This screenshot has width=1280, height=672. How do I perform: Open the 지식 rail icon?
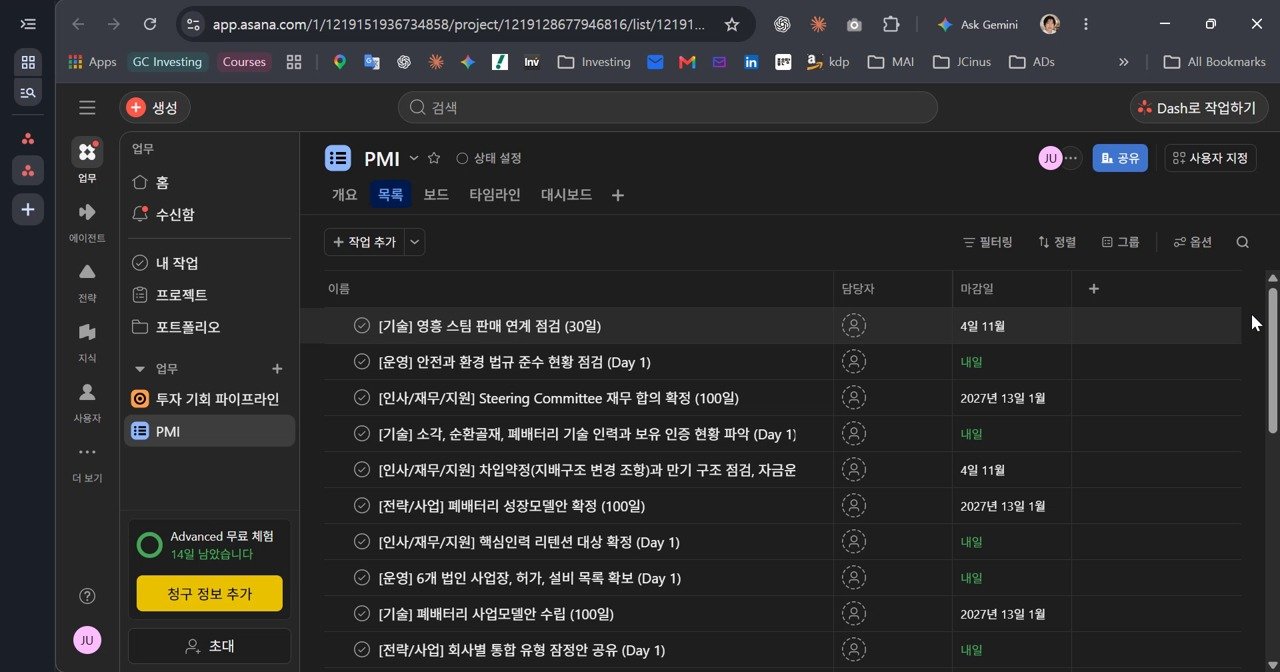[87, 332]
